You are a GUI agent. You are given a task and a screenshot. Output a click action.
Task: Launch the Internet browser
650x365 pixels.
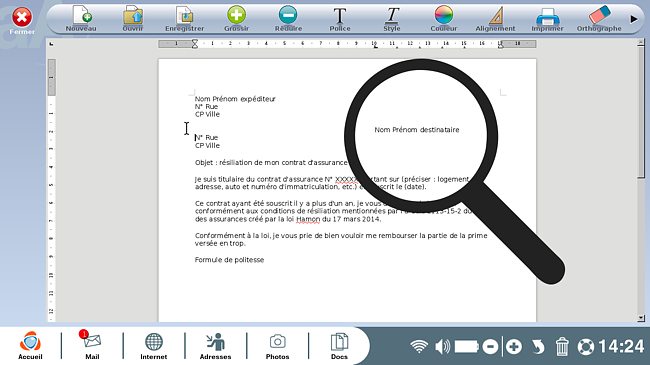[154, 345]
